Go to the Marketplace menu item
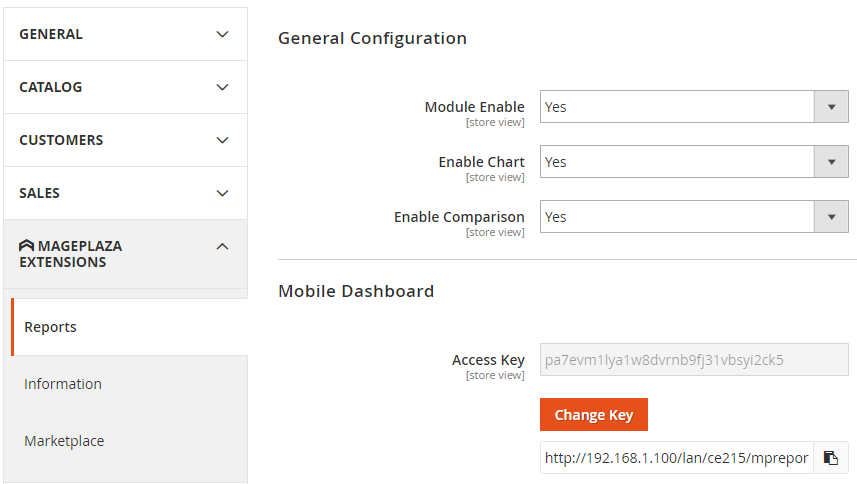This screenshot has height=484, width=857. (x=64, y=441)
